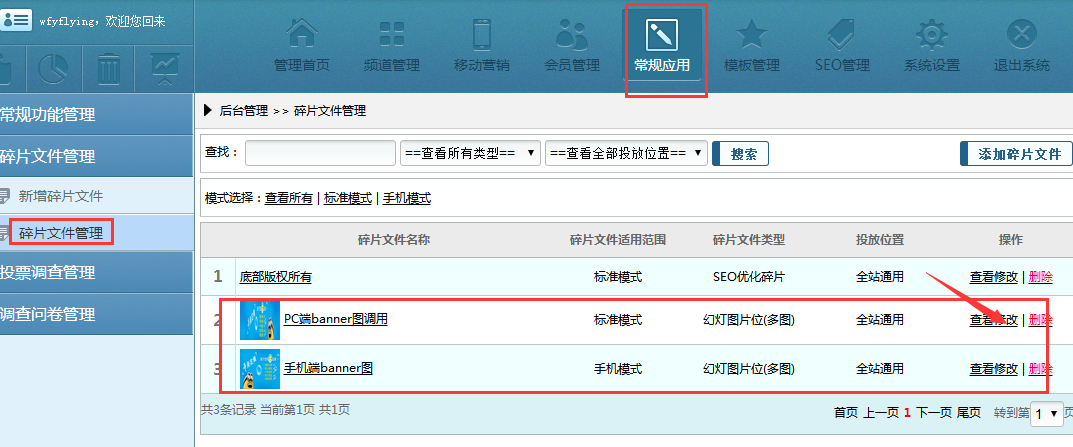
Task: Open 模板管理 star icon
Action: (751, 37)
